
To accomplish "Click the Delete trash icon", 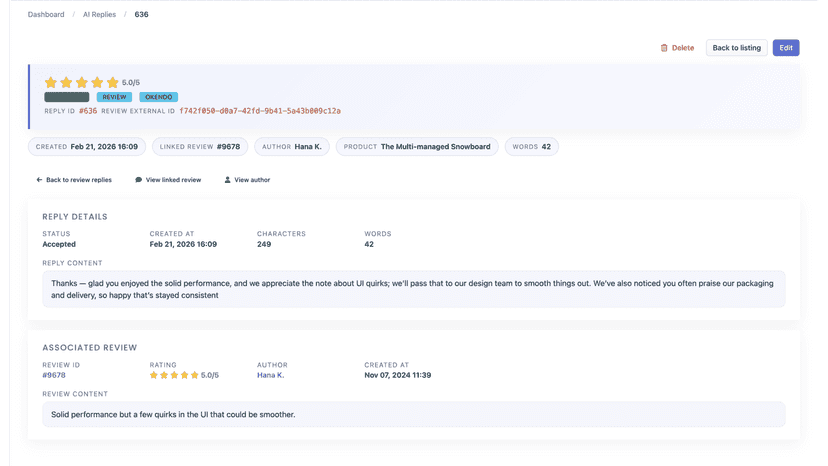I will [664, 48].
